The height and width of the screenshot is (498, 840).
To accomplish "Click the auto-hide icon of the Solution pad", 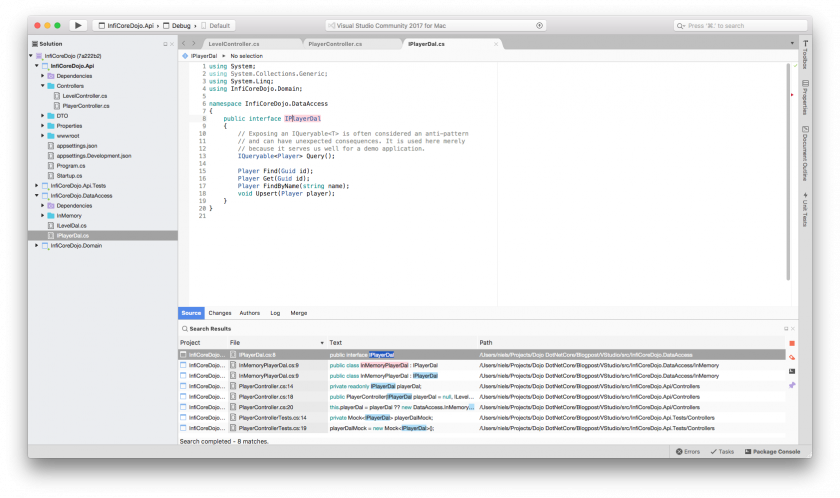I will [165, 44].
